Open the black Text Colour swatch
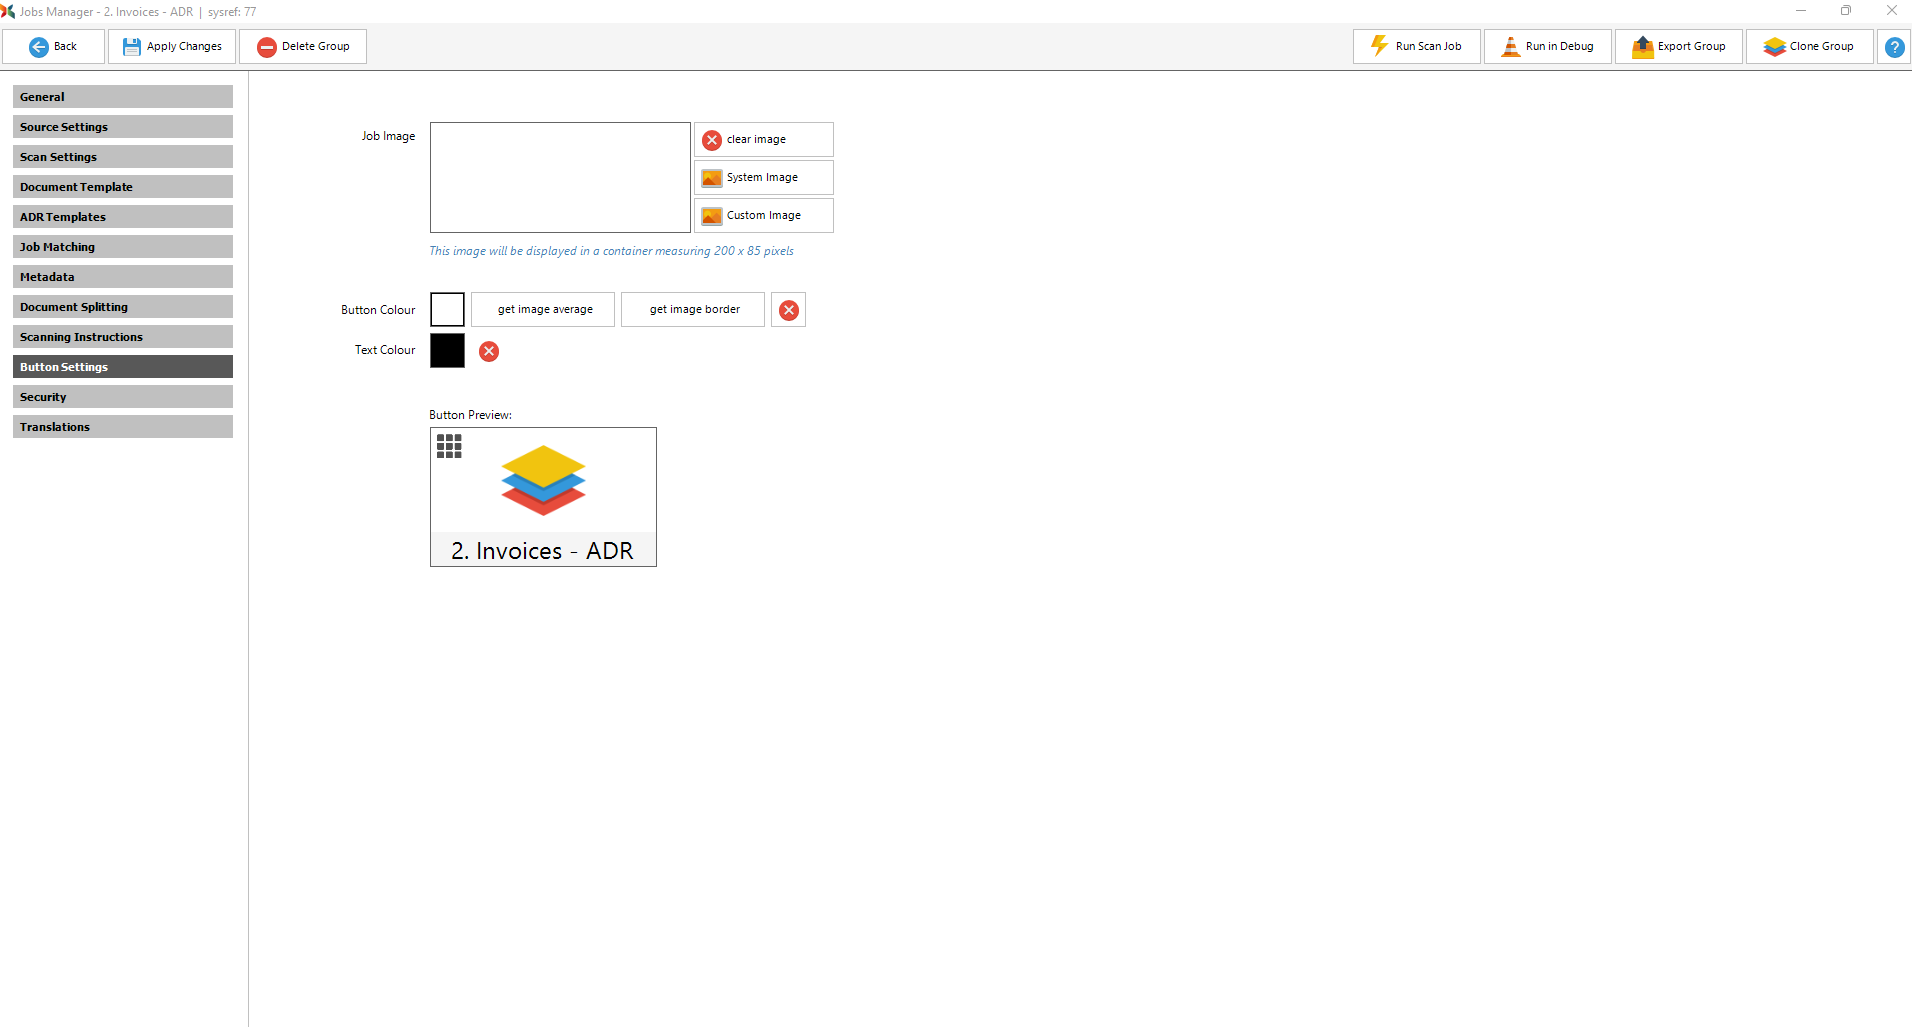This screenshot has width=1912, height=1027. click(447, 351)
